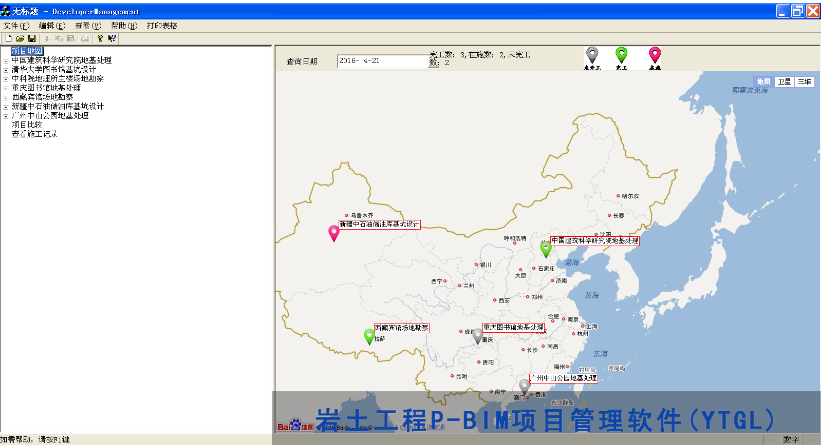The width and height of the screenshot is (822, 448).
Task: Click the context help arrow-question icon
Action: (x=112, y=38)
